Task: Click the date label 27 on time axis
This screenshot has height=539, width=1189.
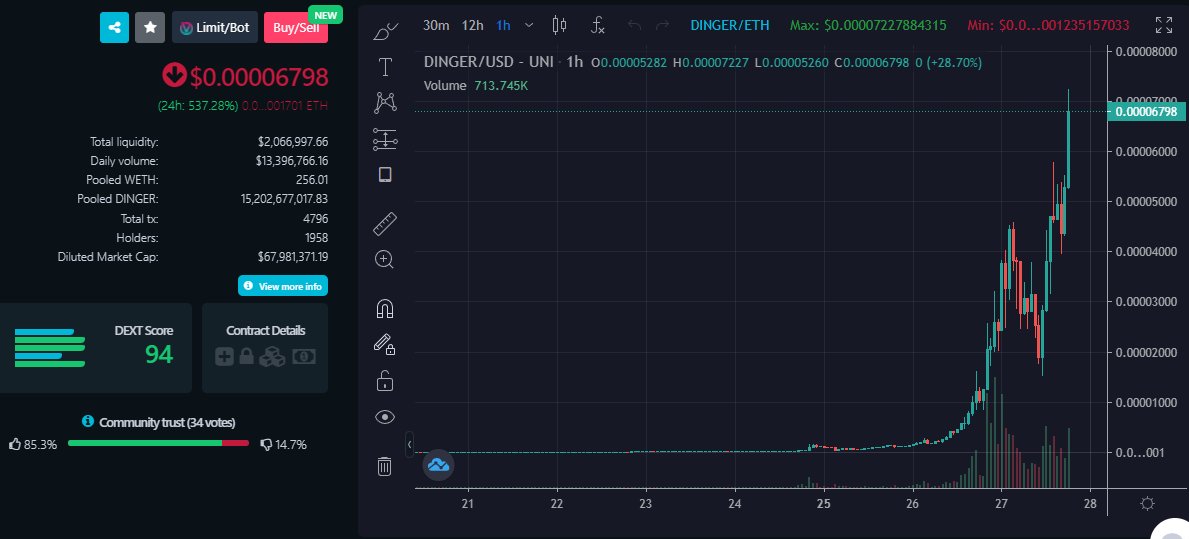Action: tap(1001, 503)
